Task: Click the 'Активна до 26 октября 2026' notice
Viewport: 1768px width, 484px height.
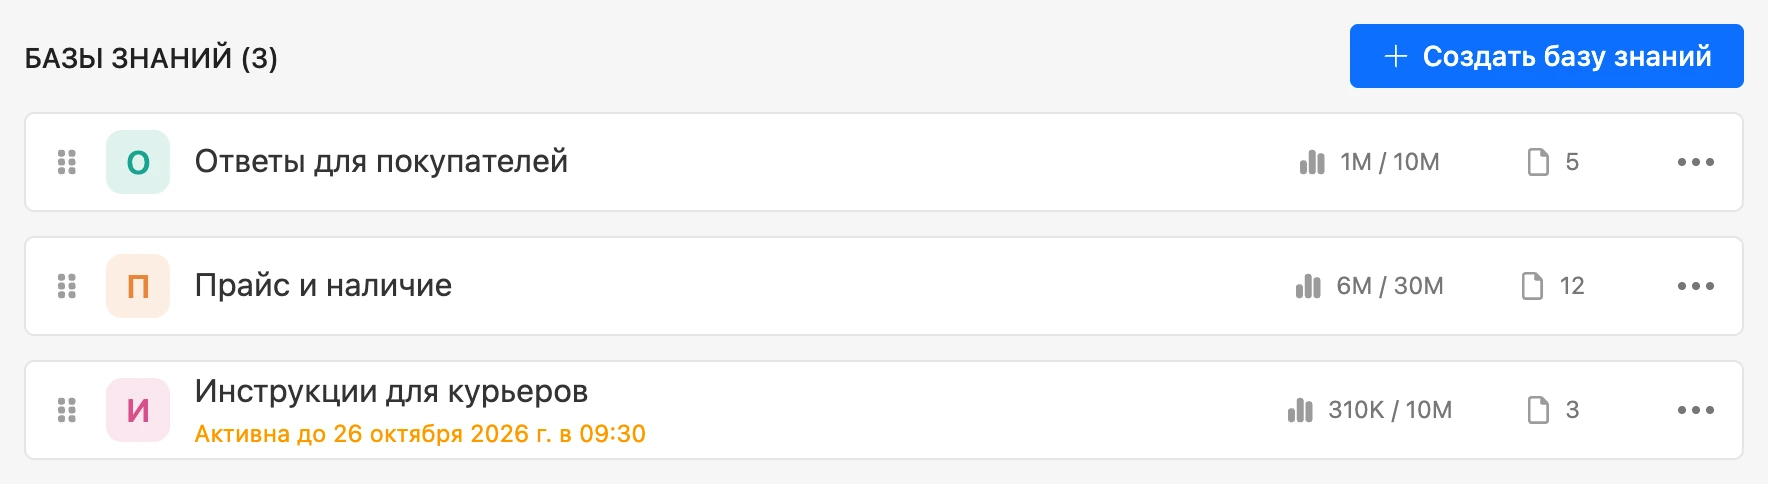Action: tap(420, 434)
